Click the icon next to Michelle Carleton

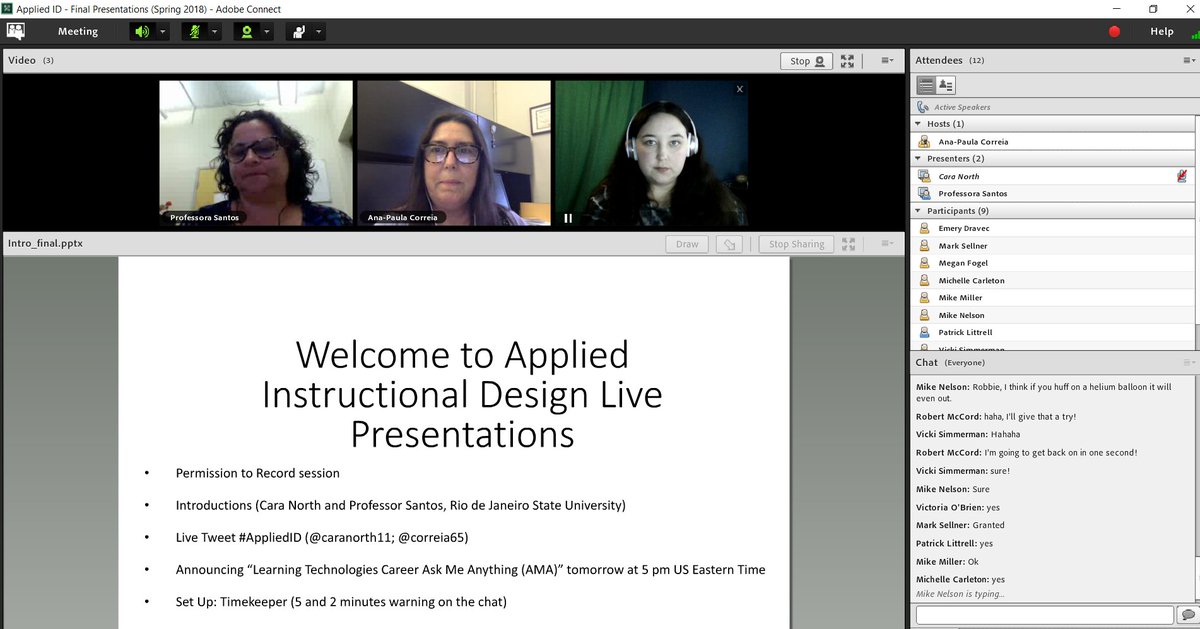tap(925, 281)
